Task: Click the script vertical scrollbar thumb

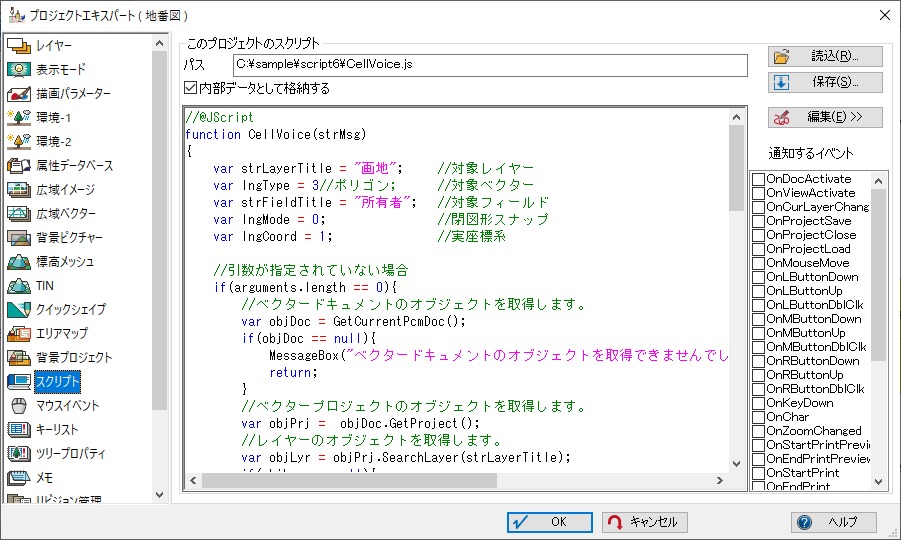Action: [x=737, y=168]
